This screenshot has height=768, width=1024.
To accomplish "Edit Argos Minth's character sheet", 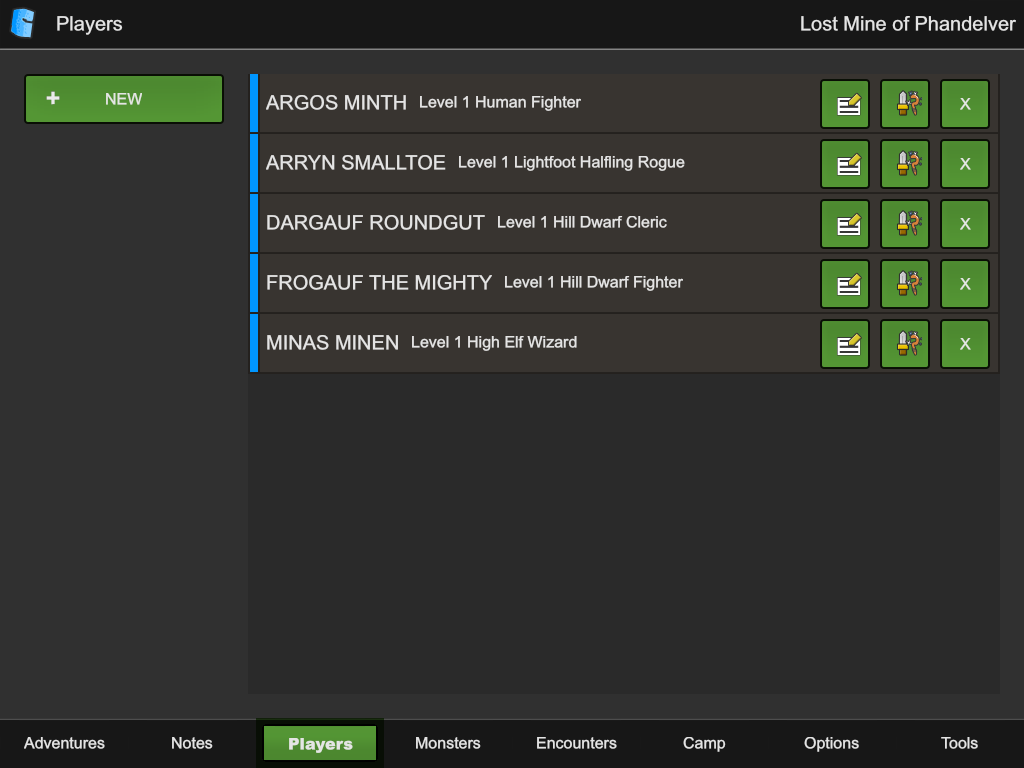I will 845,104.
